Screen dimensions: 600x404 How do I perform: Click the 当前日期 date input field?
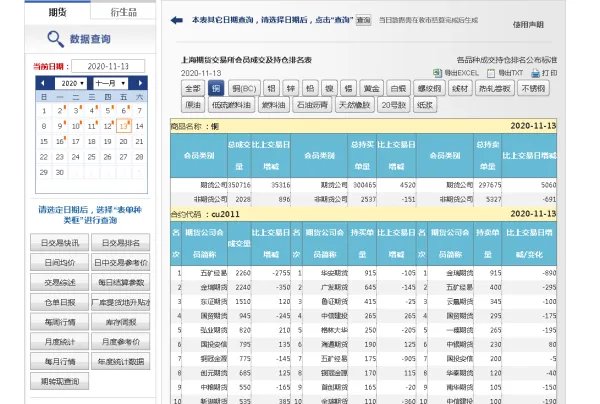[x=108, y=66]
